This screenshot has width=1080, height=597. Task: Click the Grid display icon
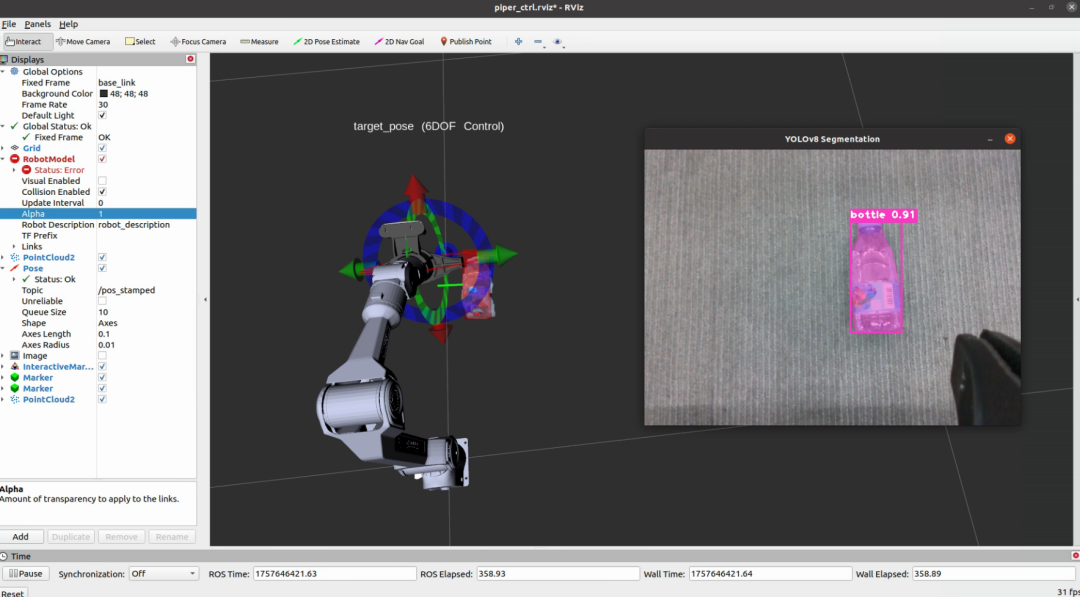tap(14, 148)
